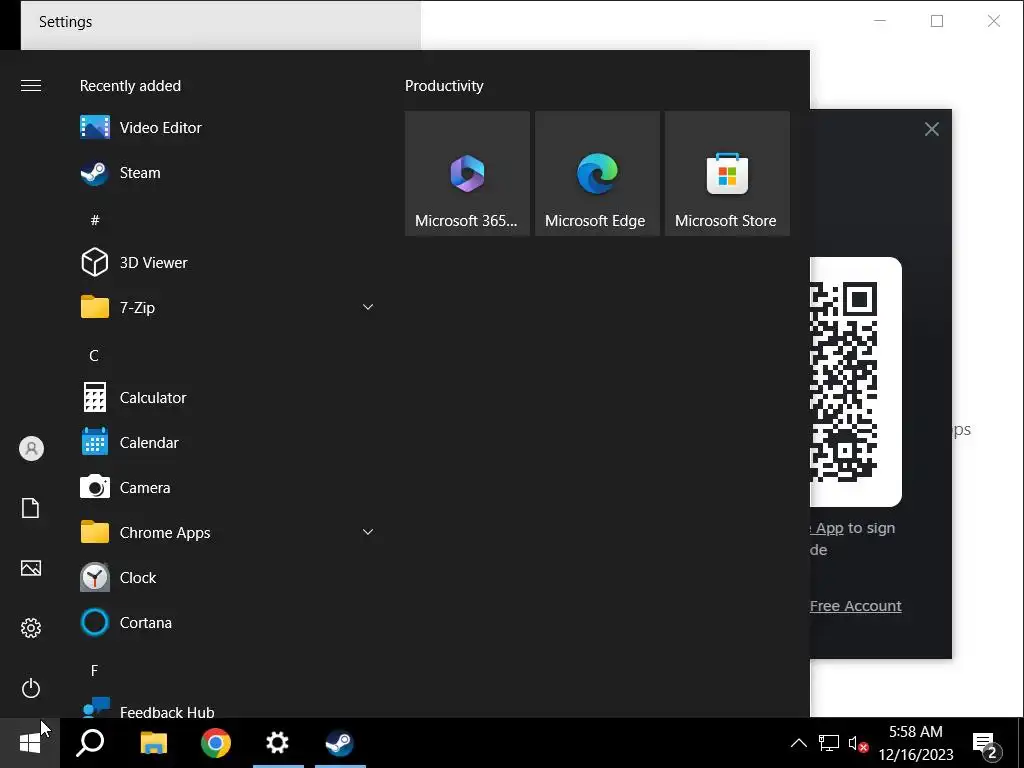Close the Steam sign-in dialog
This screenshot has width=1024, height=768.
coord(932,129)
